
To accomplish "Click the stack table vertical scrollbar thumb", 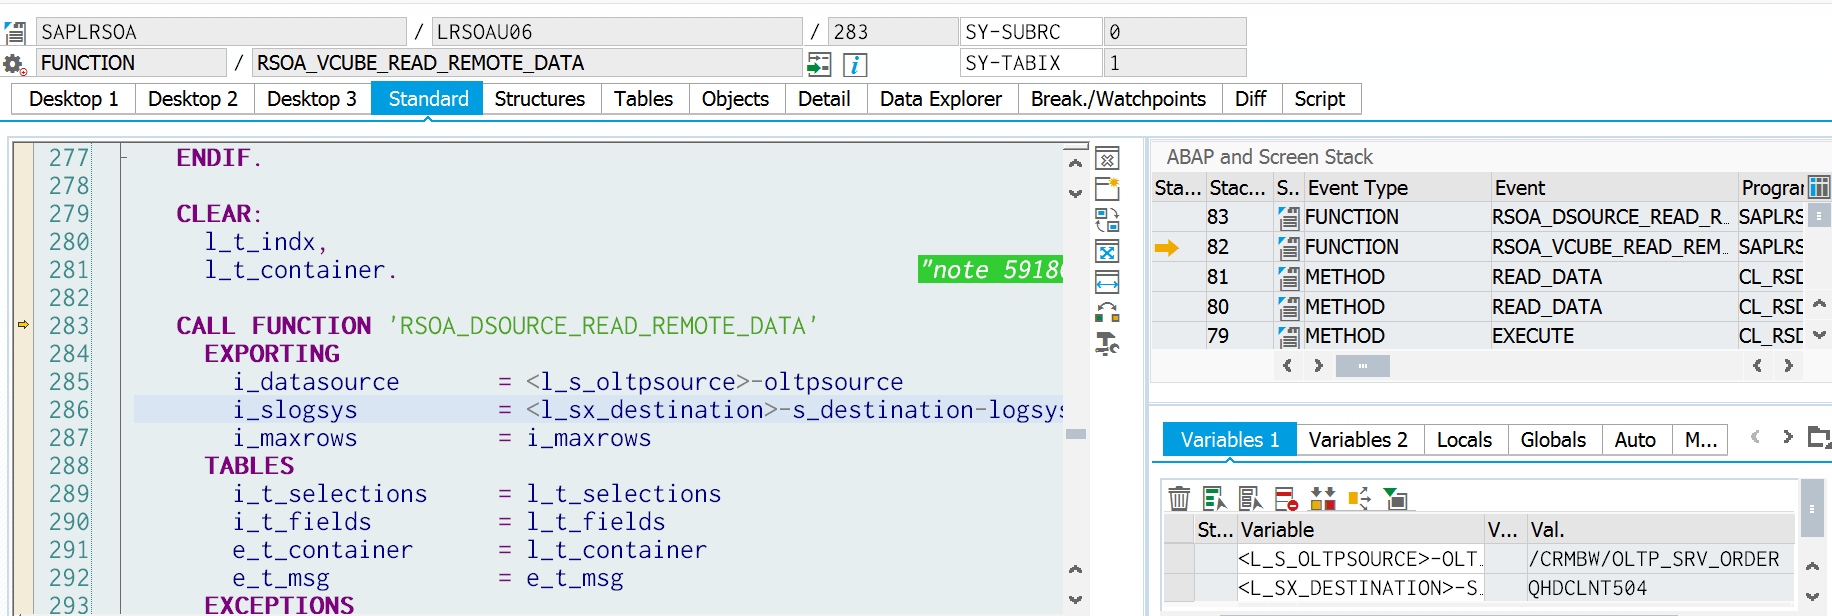I will tap(1819, 216).
